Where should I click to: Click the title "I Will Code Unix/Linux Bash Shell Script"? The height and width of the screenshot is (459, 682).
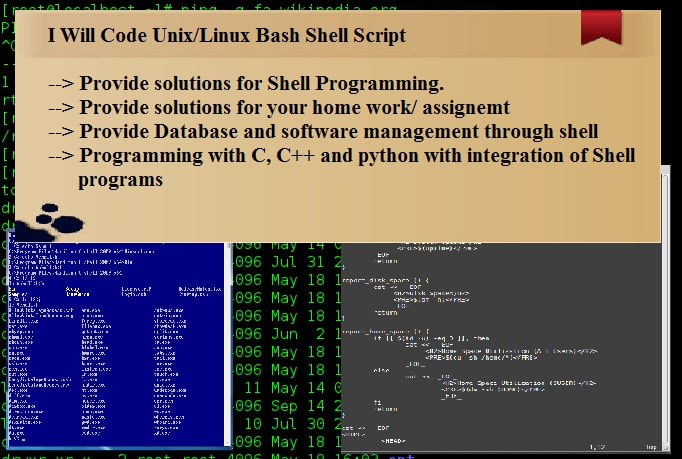tap(227, 35)
